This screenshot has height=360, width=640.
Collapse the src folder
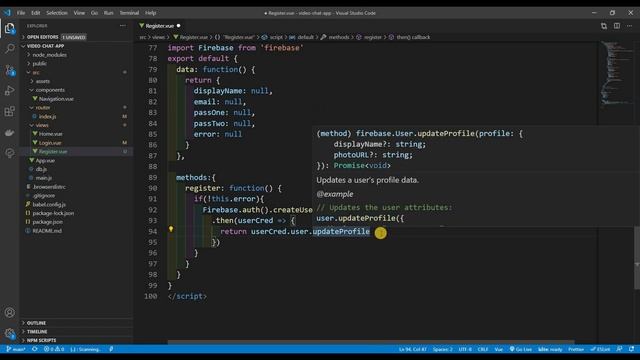click(x=76, y=73)
